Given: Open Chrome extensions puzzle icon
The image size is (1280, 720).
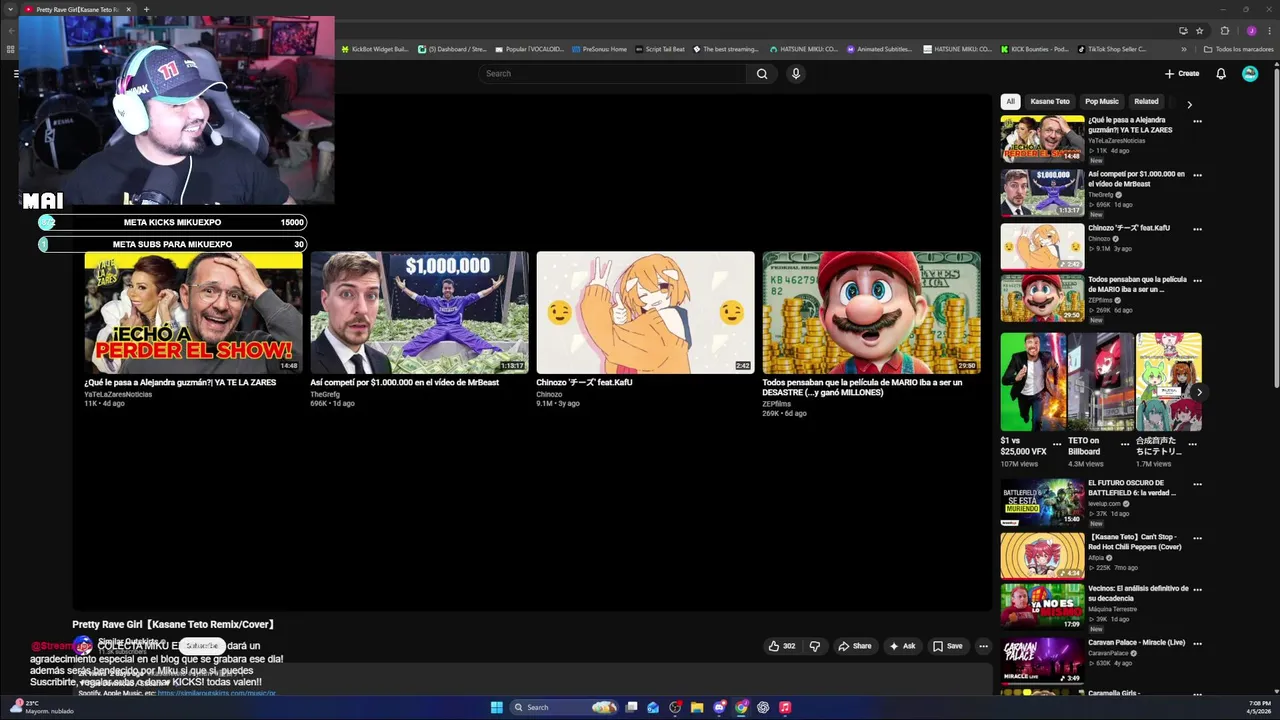Looking at the screenshot, I should [x=1225, y=31].
